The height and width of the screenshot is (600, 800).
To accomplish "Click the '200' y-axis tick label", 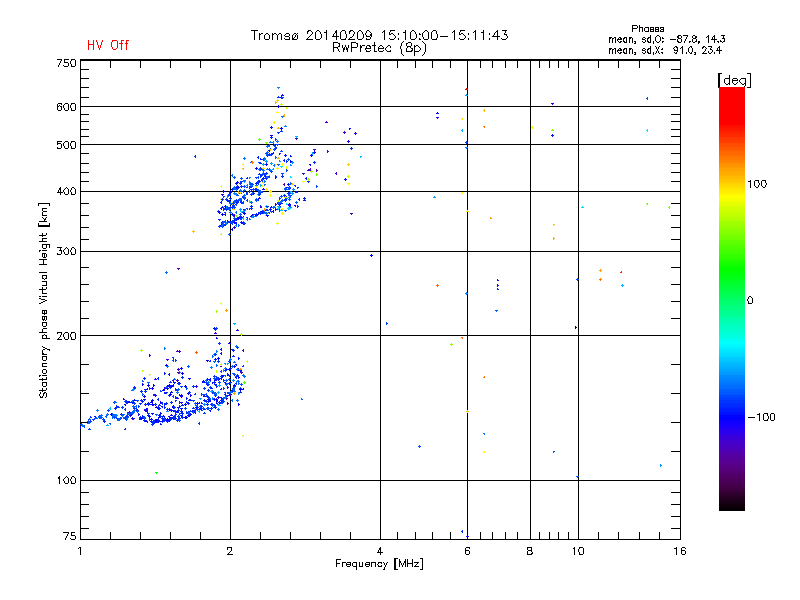I will pyautogui.click(x=66, y=336).
